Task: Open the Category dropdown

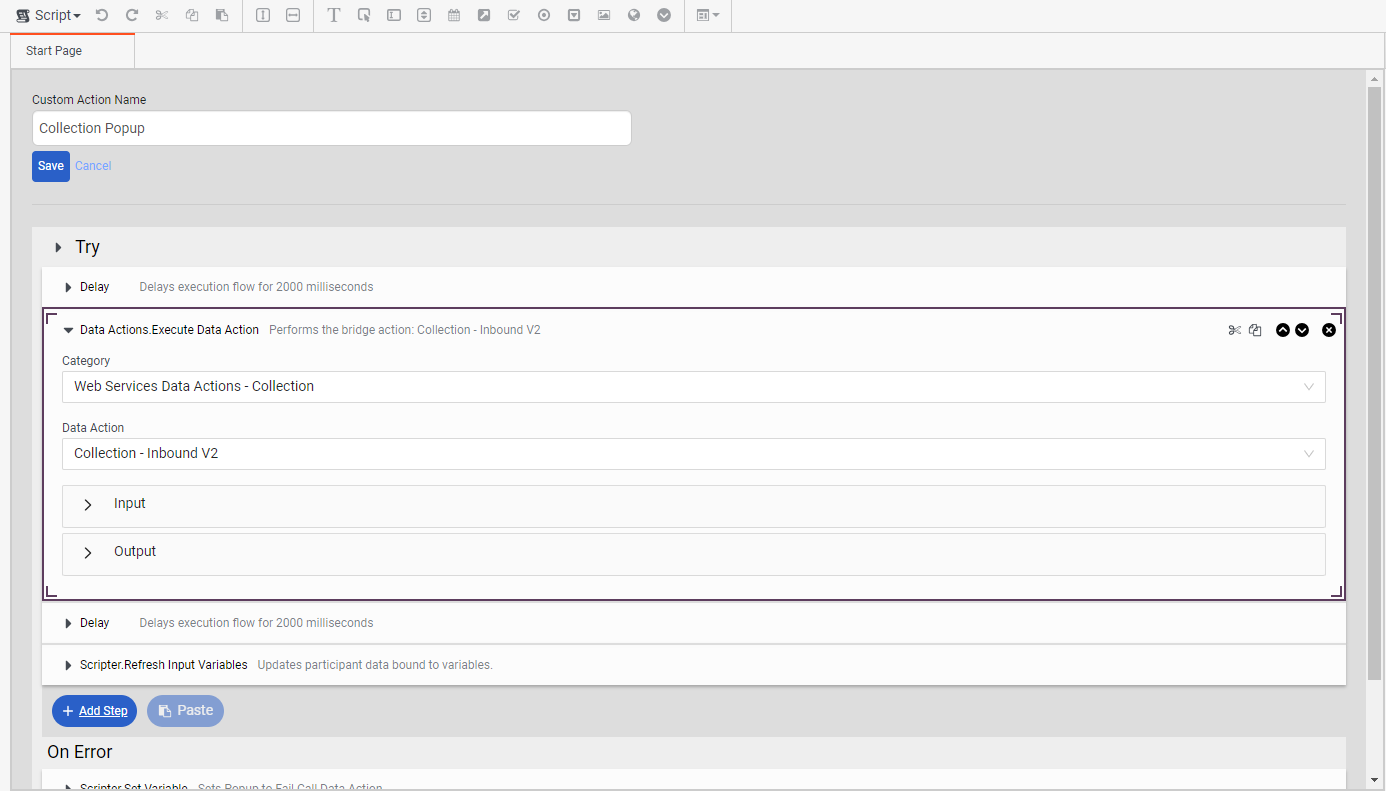Action: (694, 387)
